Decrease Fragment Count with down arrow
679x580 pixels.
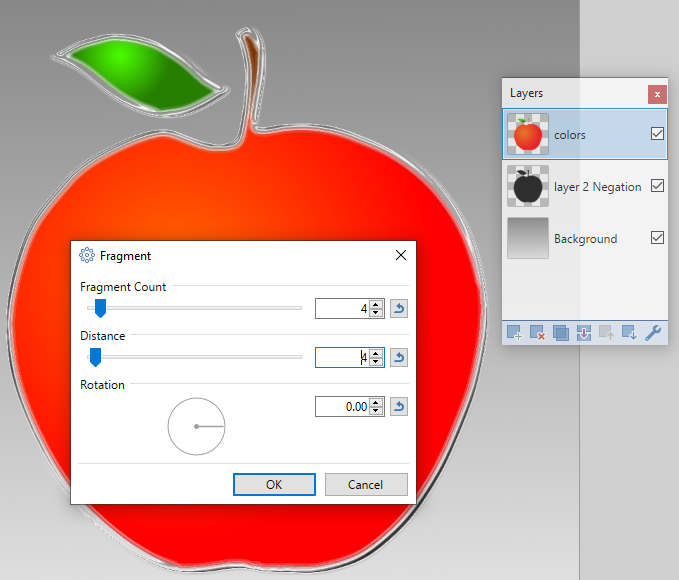(x=376, y=312)
